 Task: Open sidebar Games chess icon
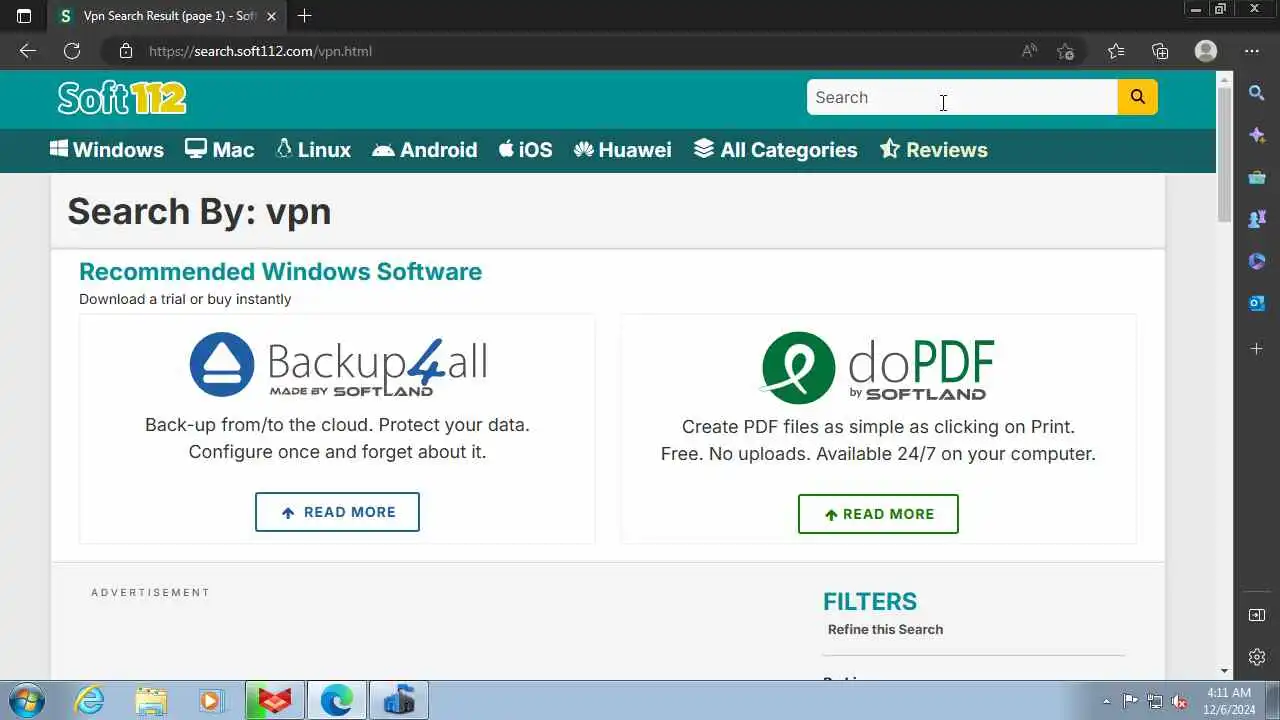point(1257,219)
